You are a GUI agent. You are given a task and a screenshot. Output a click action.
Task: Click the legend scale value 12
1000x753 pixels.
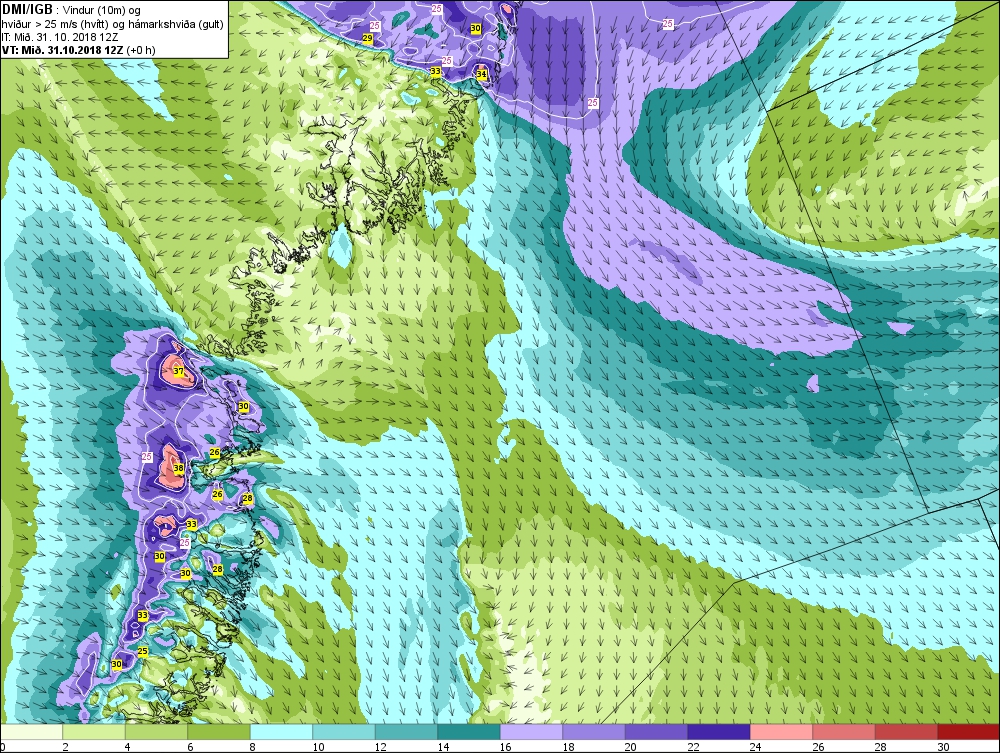381,747
